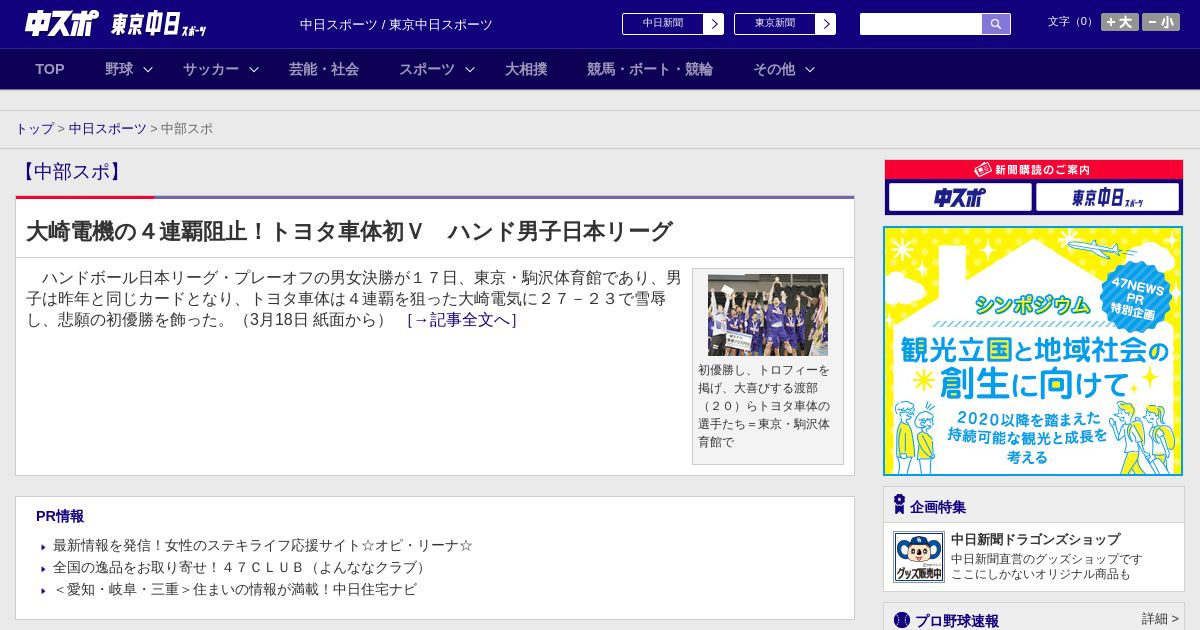Open the 記事全文へ link
This screenshot has height=630, width=1200.
(462, 320)
